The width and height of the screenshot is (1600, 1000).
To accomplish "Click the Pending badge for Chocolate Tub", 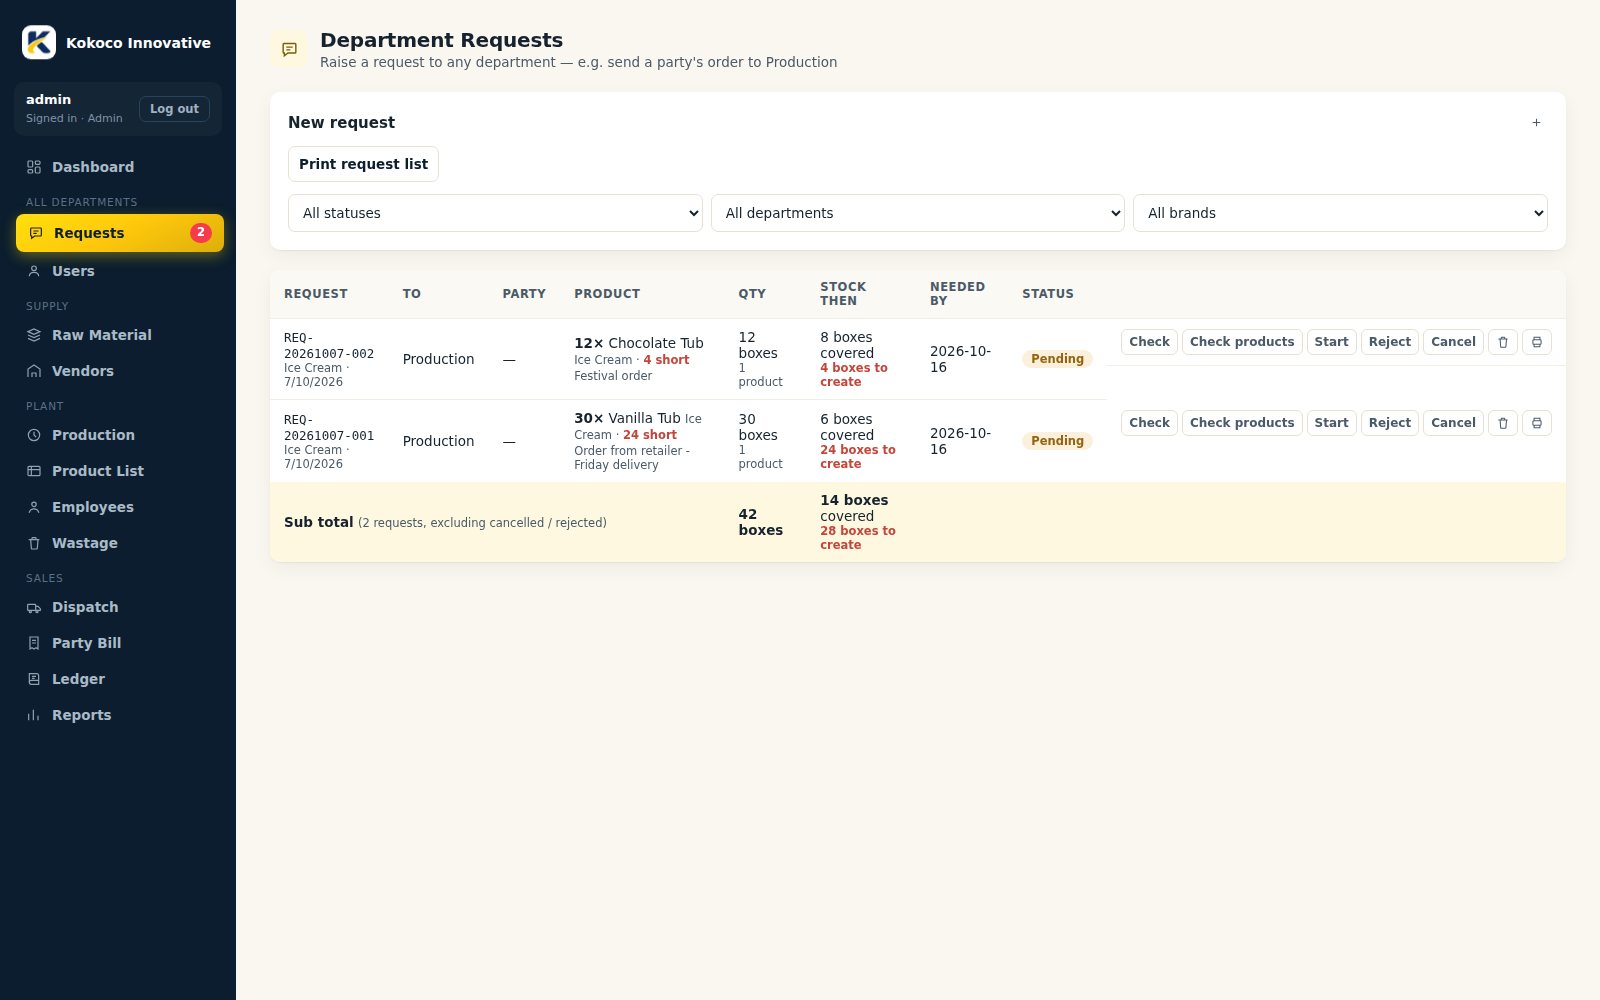I will coord(1057,359).
